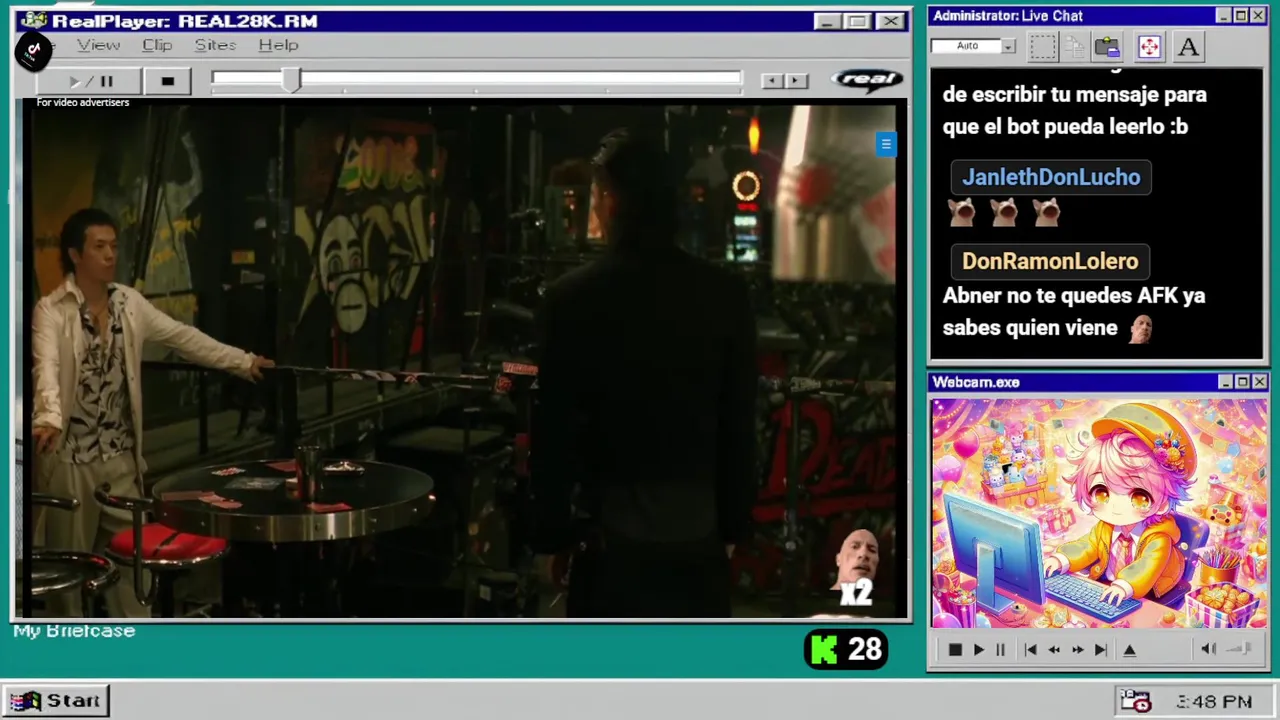Click the 3:48 PM taskbar clock
The width and height of the screenshot is (1280, 720).
click(x=1214, y=702)
